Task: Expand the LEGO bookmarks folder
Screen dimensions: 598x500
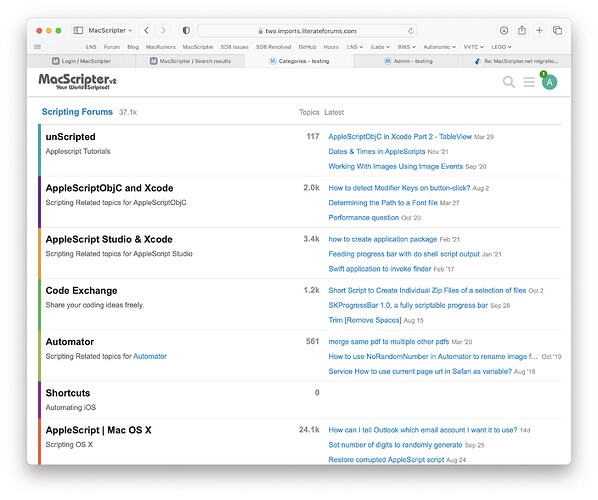Action: pyautogui.click(x=502, y=47)
